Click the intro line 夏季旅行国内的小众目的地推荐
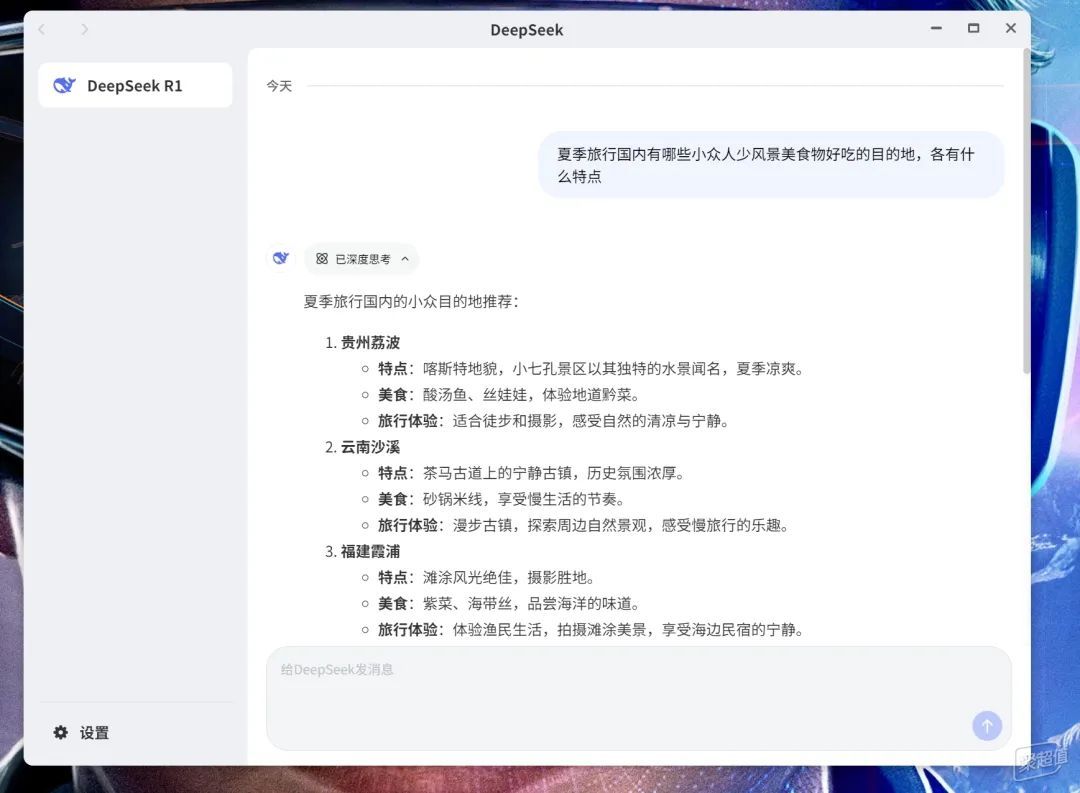Viewport: 1080px width, 793px height. pos(411,302)
